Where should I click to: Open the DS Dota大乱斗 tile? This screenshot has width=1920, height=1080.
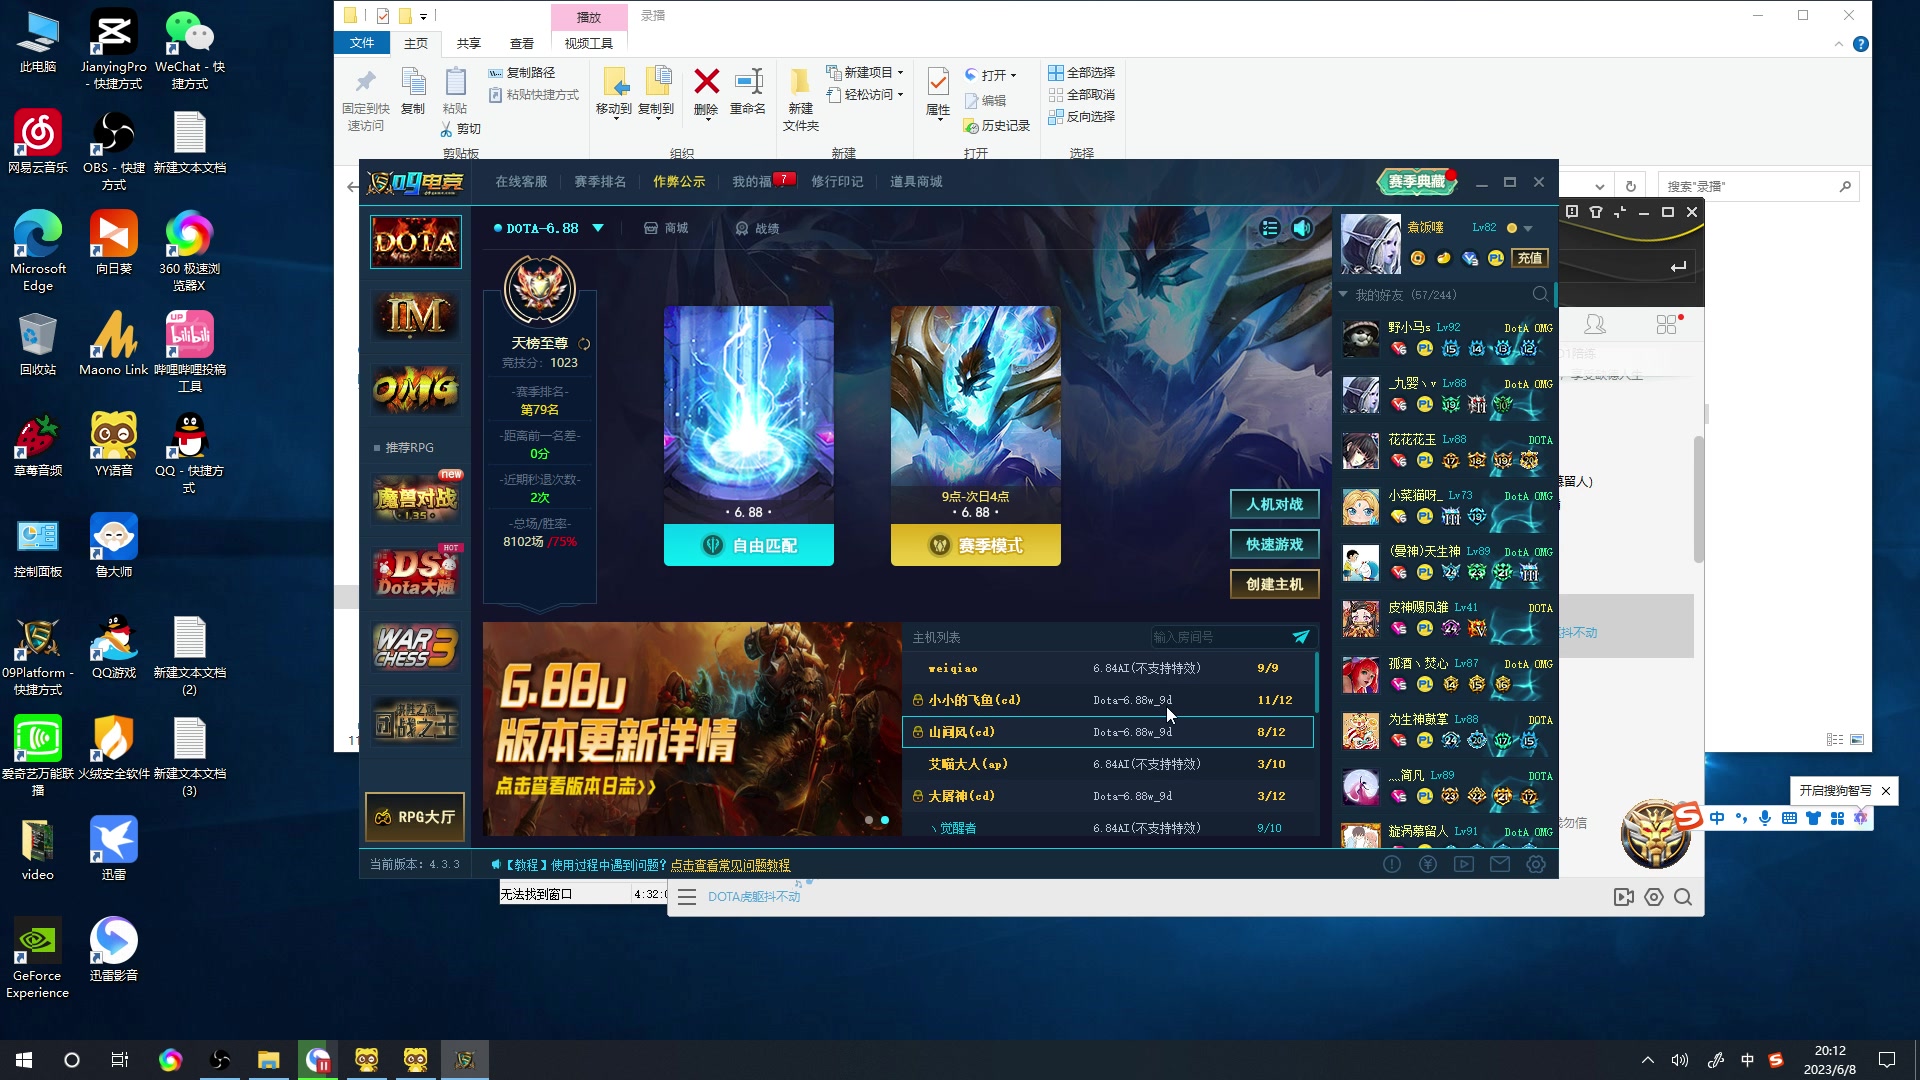point(416,571)
